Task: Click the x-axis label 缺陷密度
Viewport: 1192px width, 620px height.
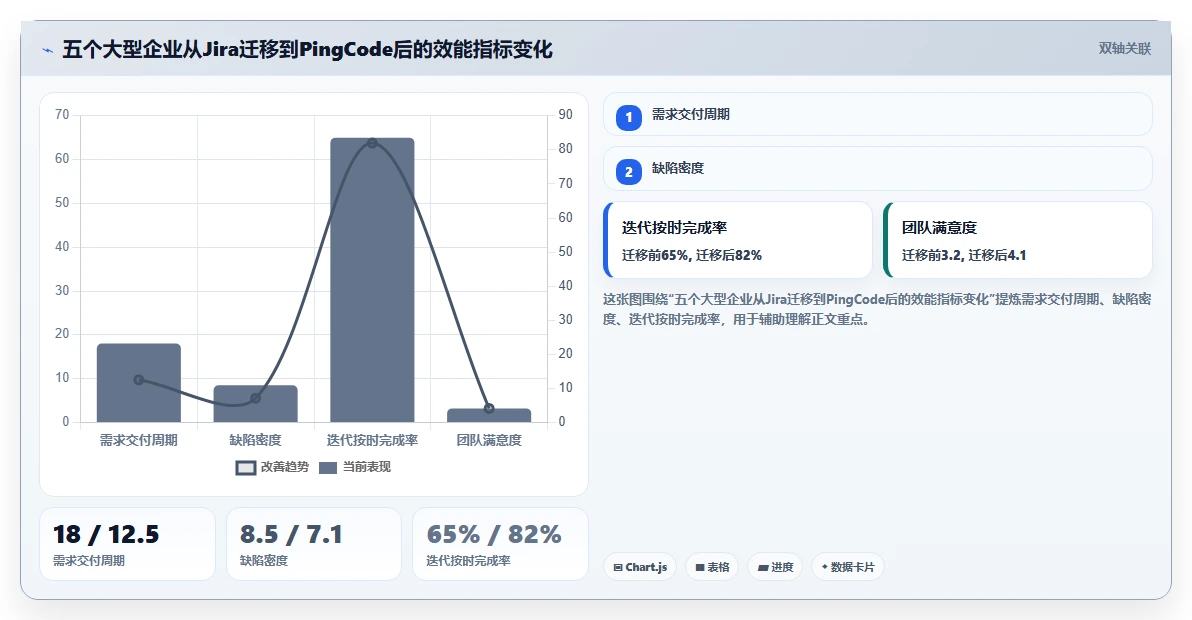Action: (255, 440)
